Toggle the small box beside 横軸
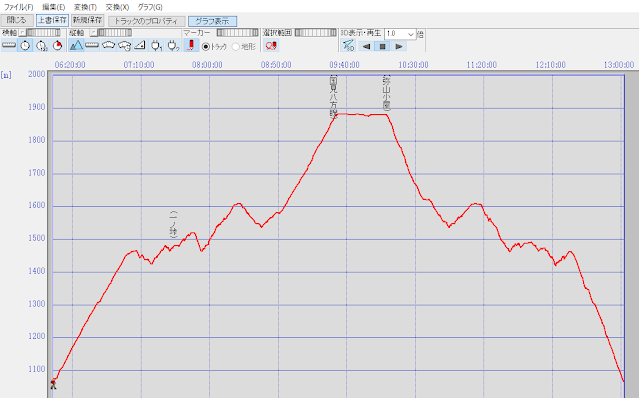This screenshot has height=398, width=639. point(22,33)
